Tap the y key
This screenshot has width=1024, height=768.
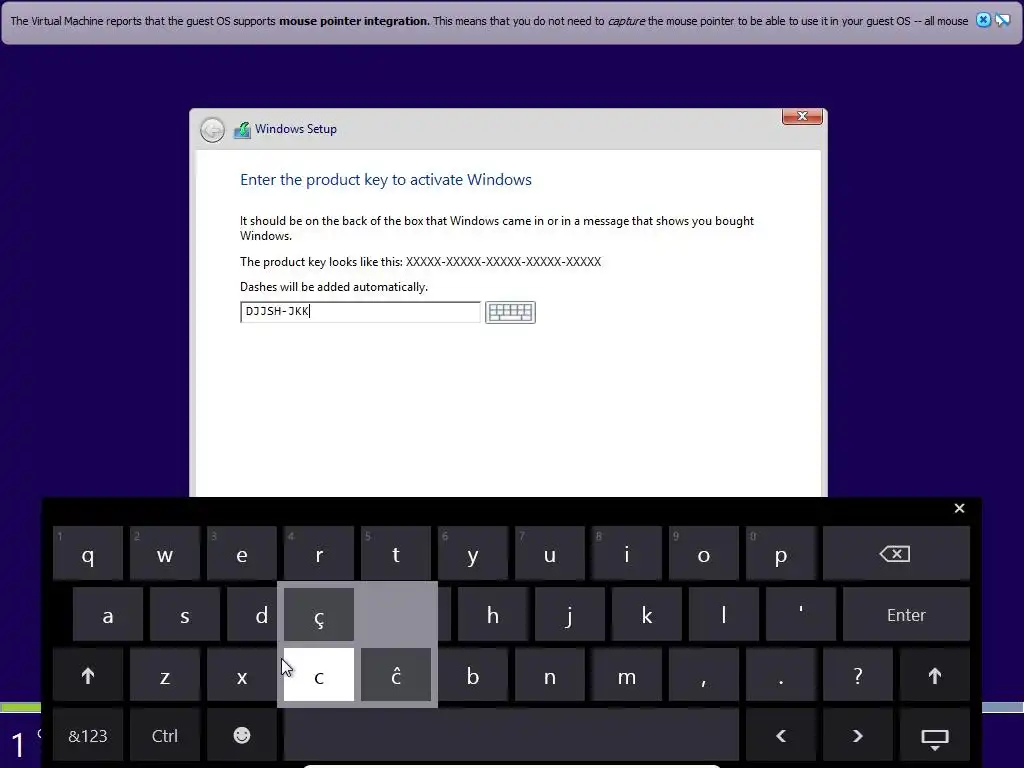point(473,554)
